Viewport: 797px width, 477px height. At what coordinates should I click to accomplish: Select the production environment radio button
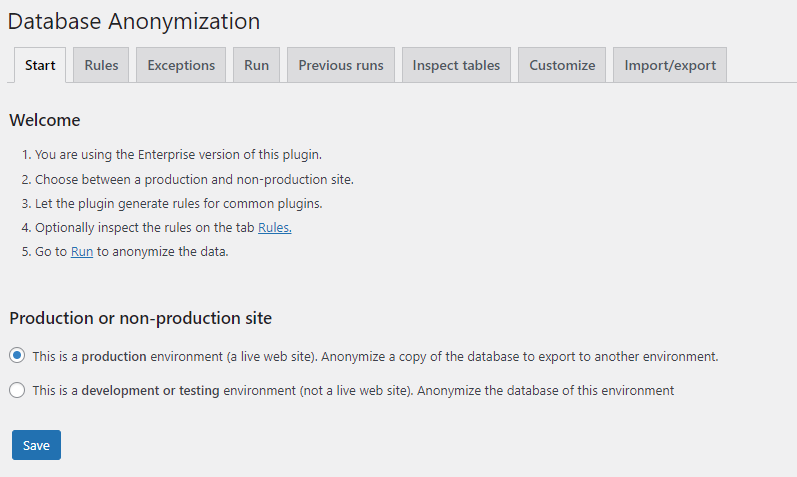click(x=17, y=355)
